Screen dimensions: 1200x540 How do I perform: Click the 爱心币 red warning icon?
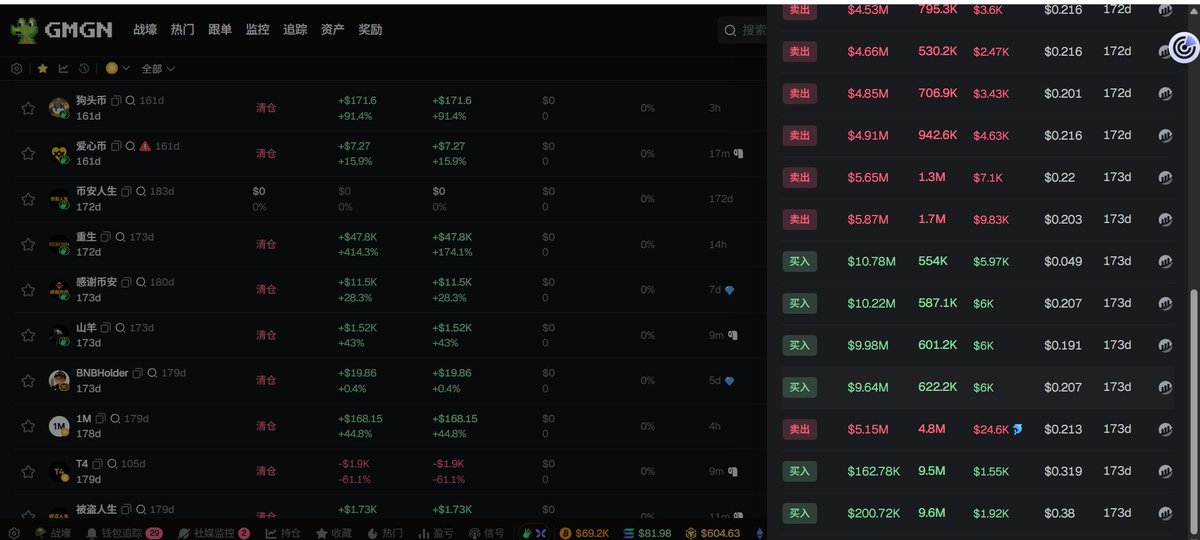click(x=145, y=146)
